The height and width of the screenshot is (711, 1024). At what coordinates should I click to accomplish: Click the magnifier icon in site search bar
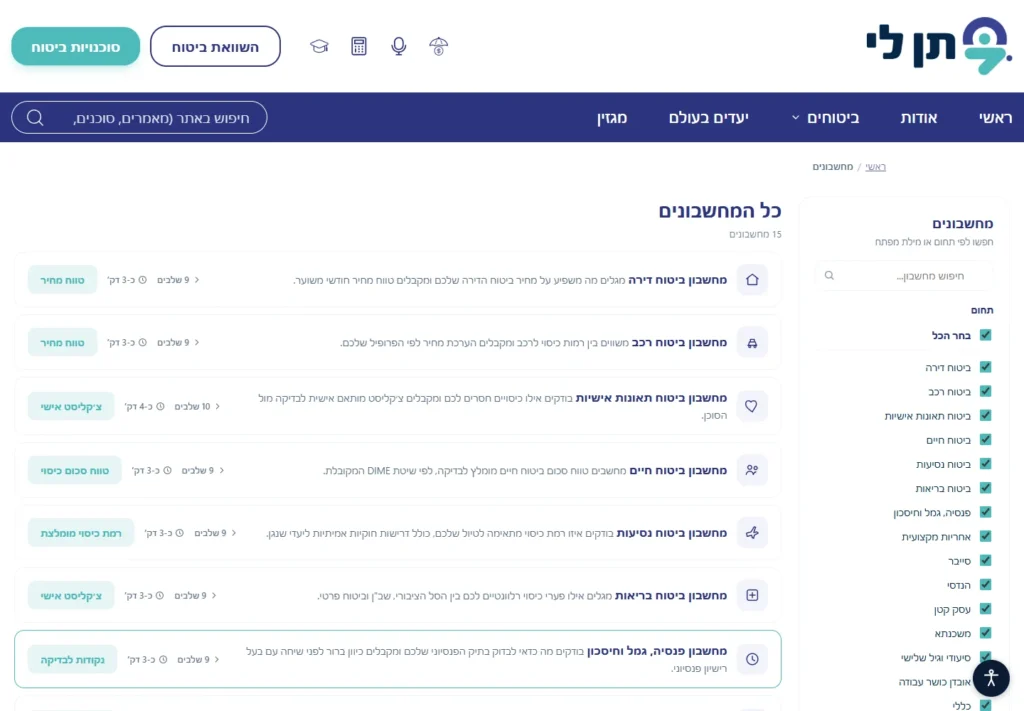(x=35, y=118)
